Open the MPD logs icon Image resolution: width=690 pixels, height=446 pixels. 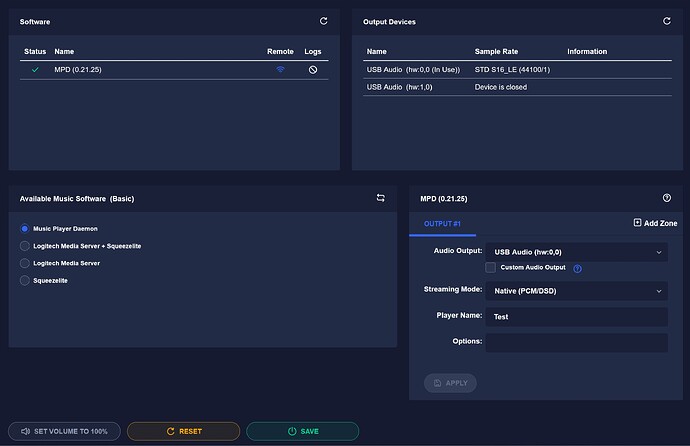pos(313,69)
